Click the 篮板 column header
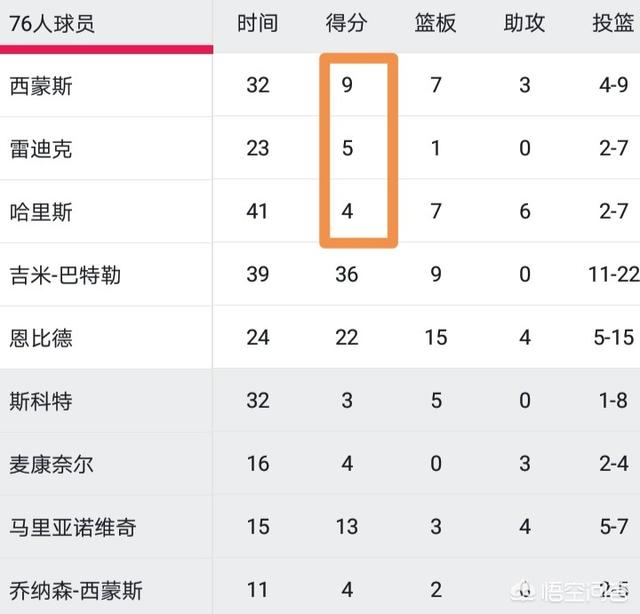The height and width of the screenshot is (614, 640). click(436, 23)
